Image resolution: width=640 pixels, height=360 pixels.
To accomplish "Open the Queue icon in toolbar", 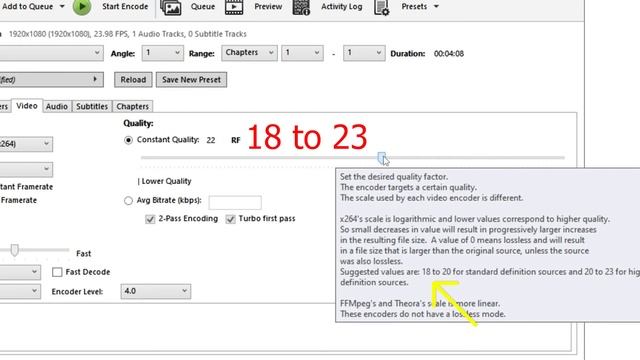I will pos(171,7).
